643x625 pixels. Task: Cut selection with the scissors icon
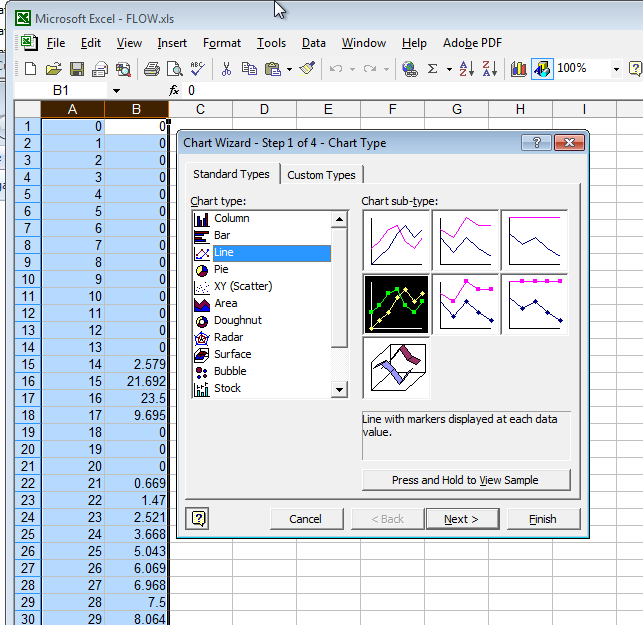point(226,68)
